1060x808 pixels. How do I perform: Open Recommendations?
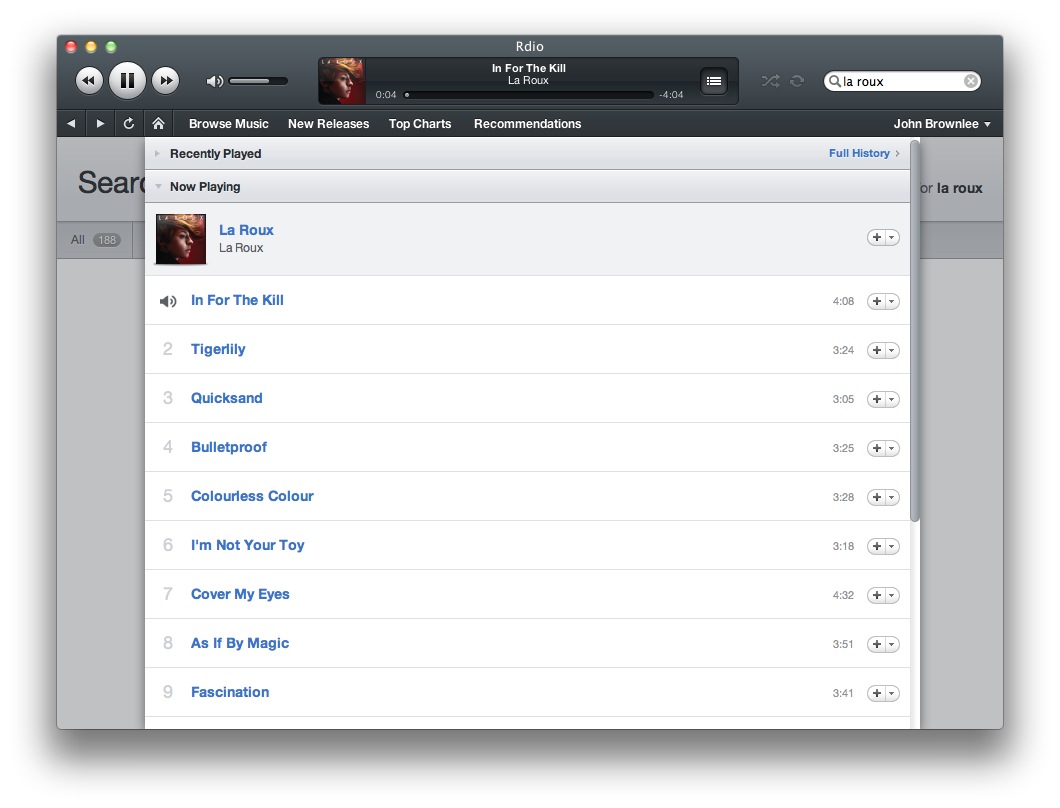[527, 124]
